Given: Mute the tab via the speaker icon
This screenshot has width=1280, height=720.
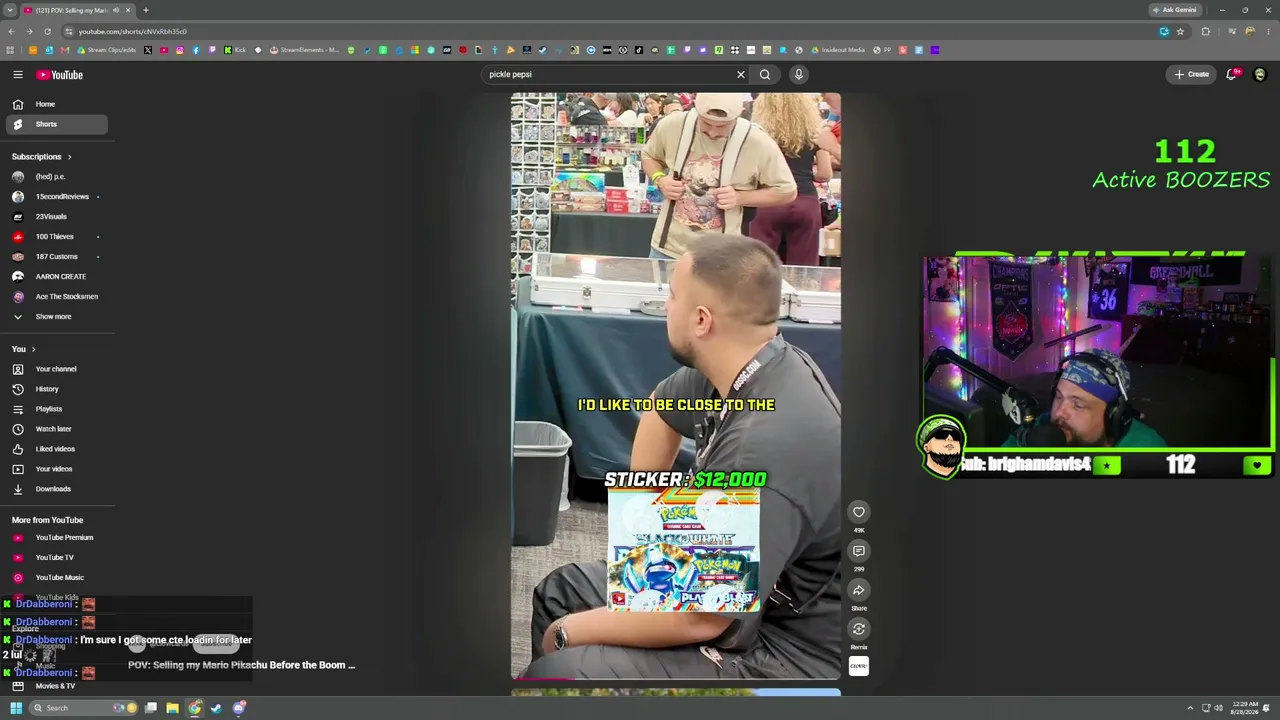Looking at the screenshot, I should [x=116, y=10].
